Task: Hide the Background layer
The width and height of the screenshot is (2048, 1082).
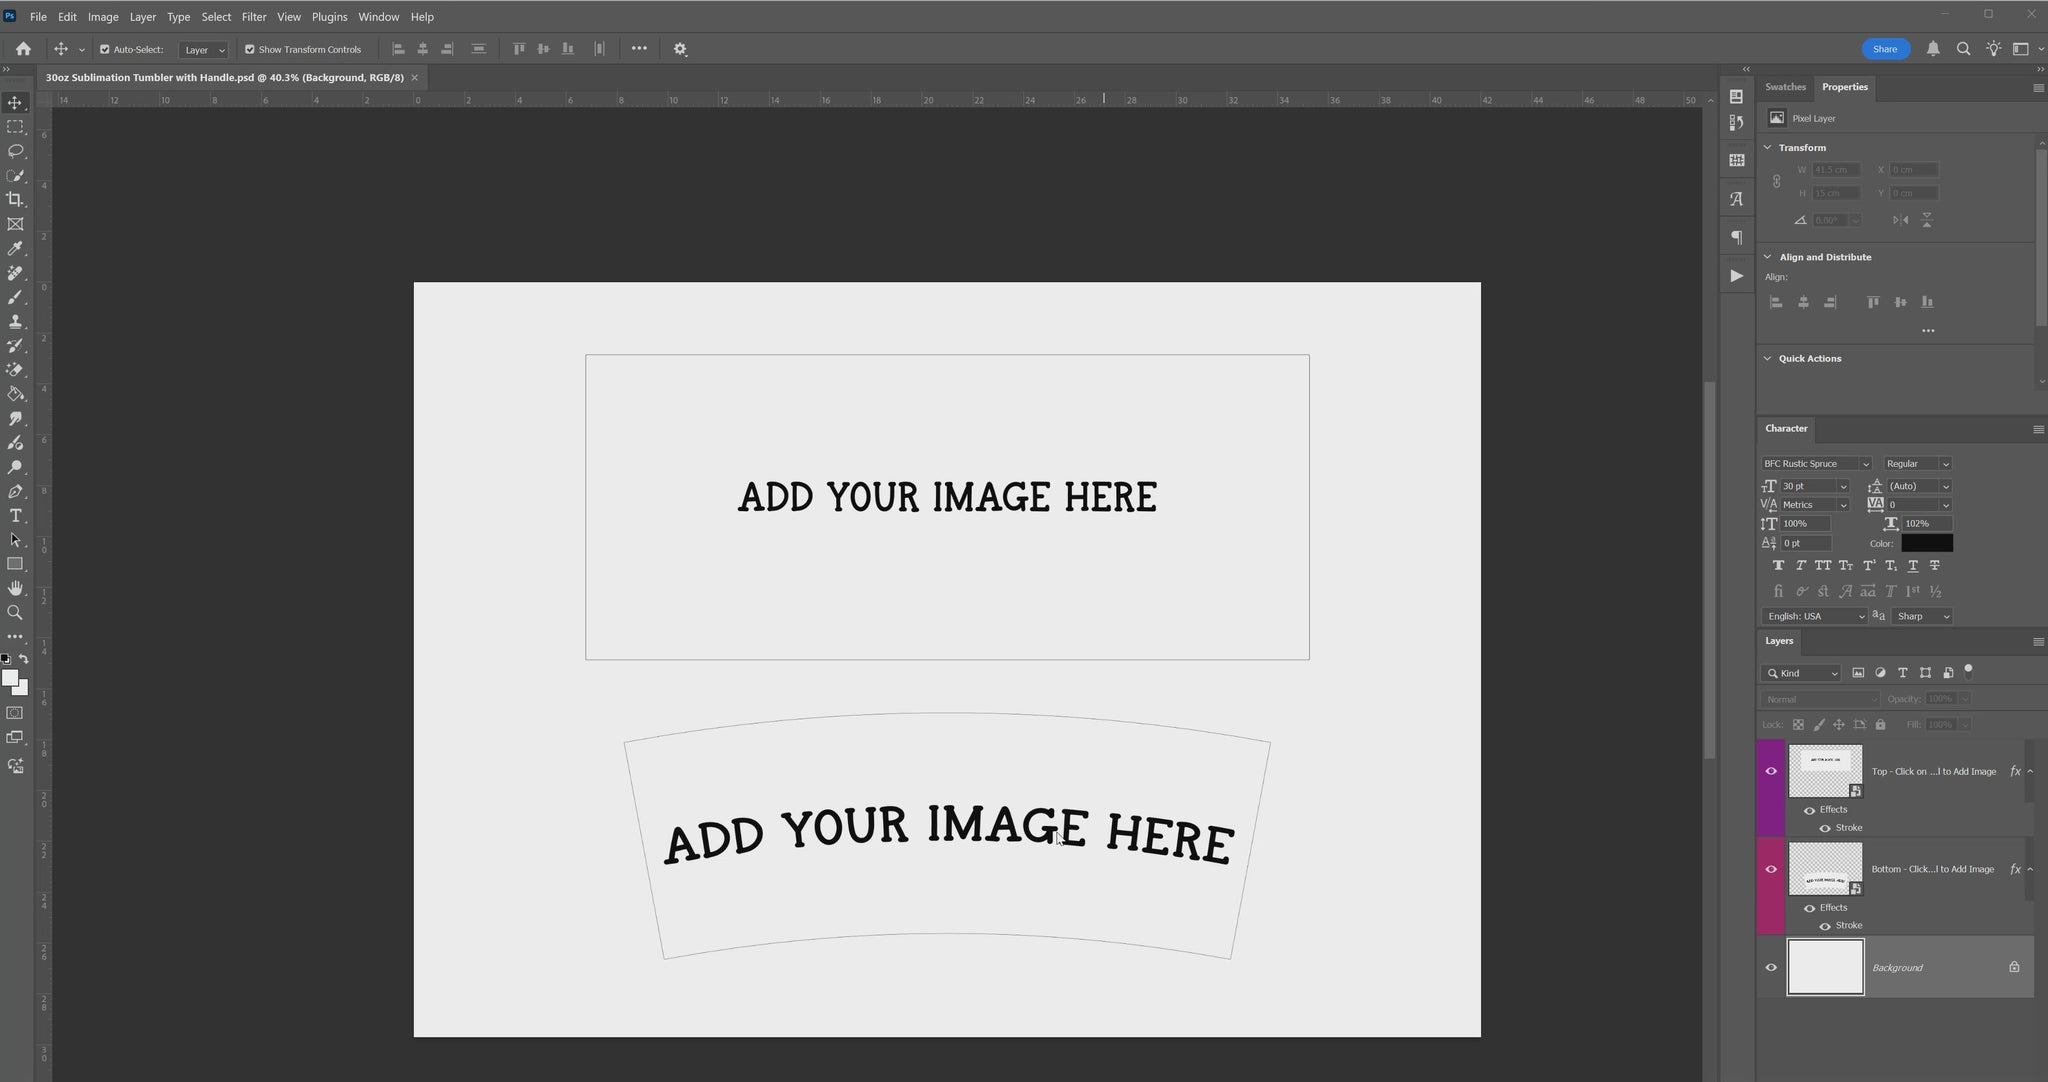Action: [x=1771, y=967]
